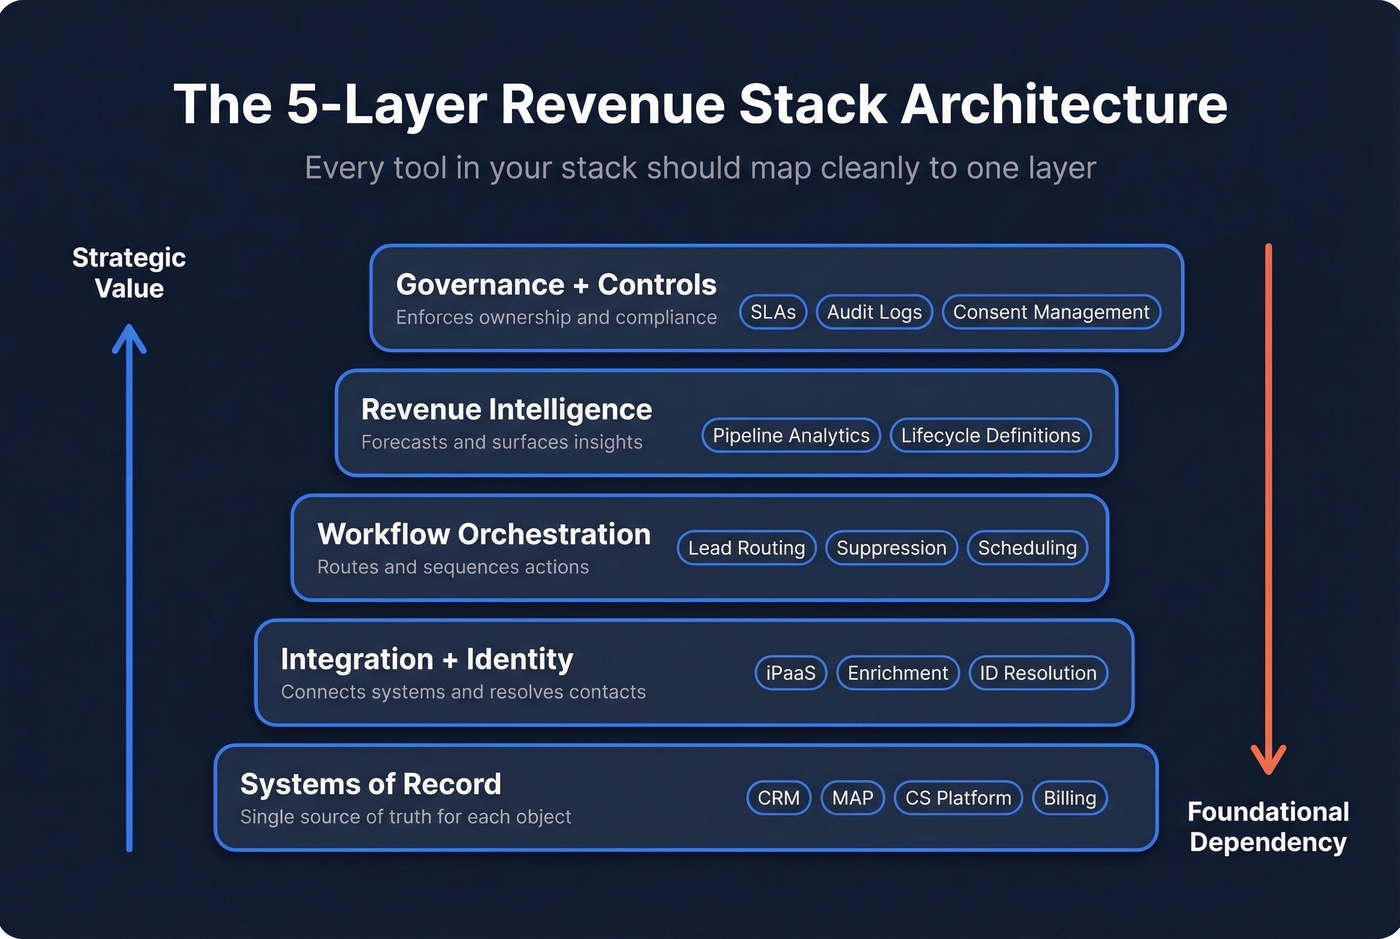Expand the Governance + Controls layer card
Viewport: 1400px width, 939px height.
point(556,284)
